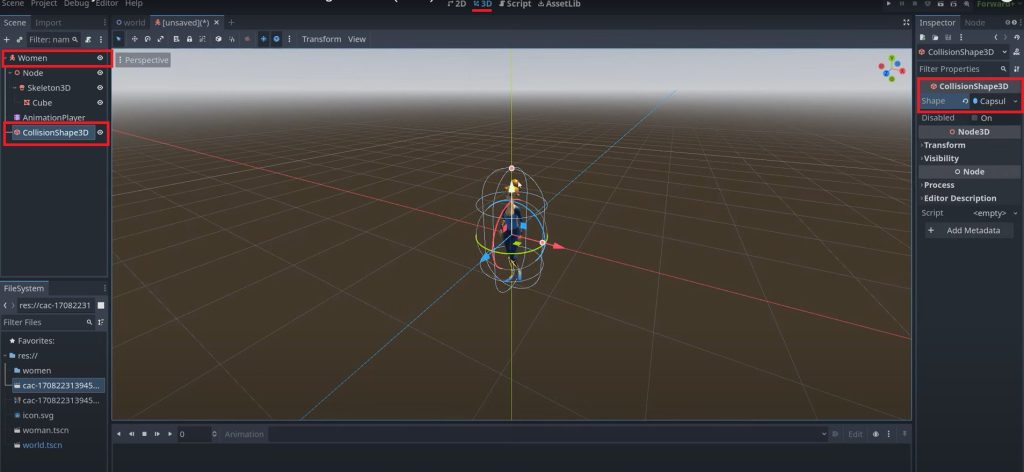This screenshot has height=472, width=1024.
Task: Activate the Scale mode tool
Action: point(161,39)
